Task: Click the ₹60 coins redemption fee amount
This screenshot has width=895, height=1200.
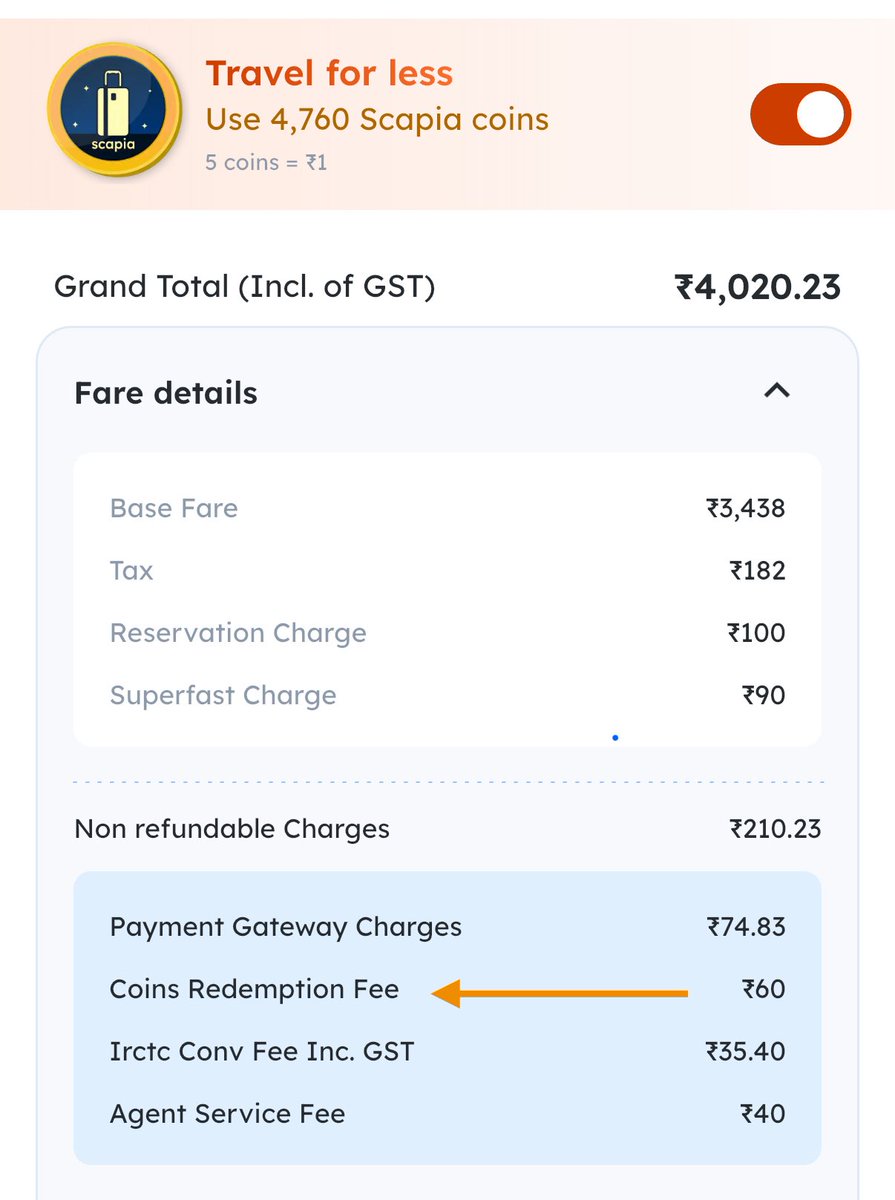Action: 763,989
